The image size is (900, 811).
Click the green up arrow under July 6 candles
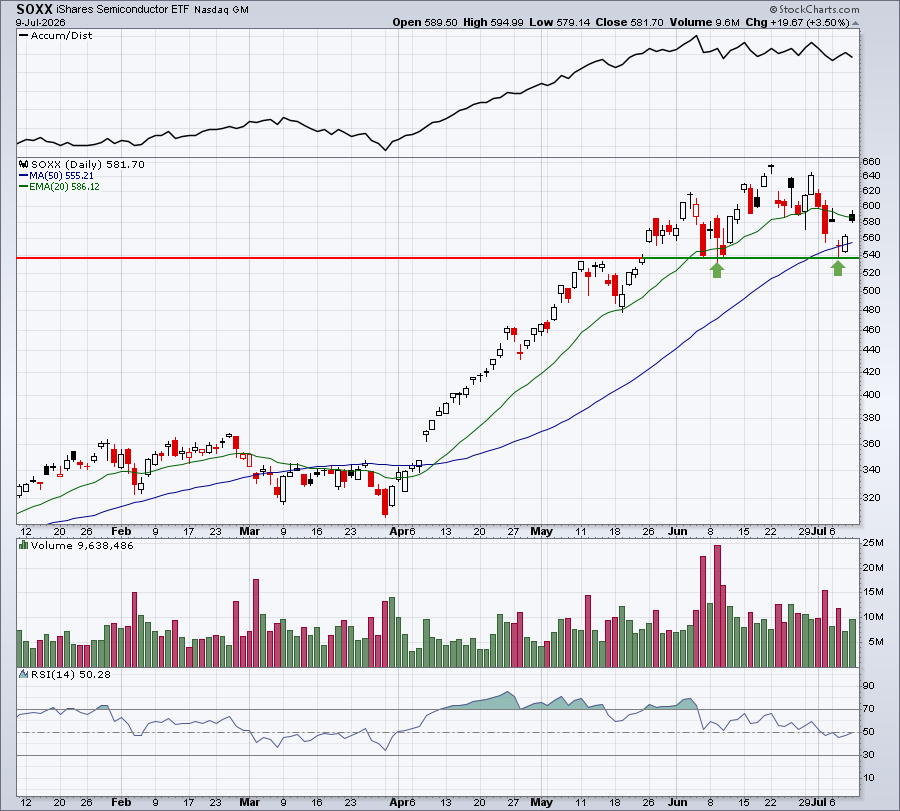pos(838,268)
